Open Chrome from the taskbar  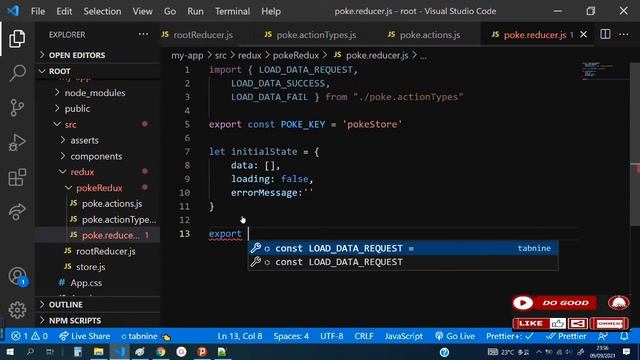pos(160,352)
